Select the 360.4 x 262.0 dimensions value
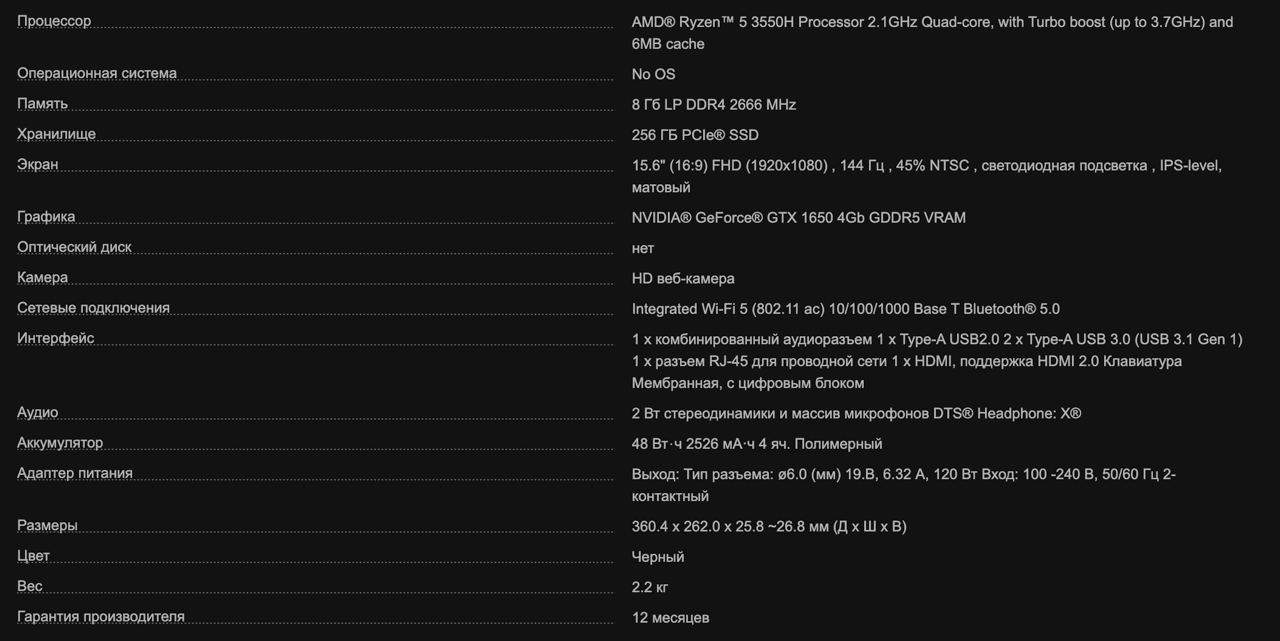This screenshot has width=1280, height=641. pyautogui.click(x=769, y=526)
